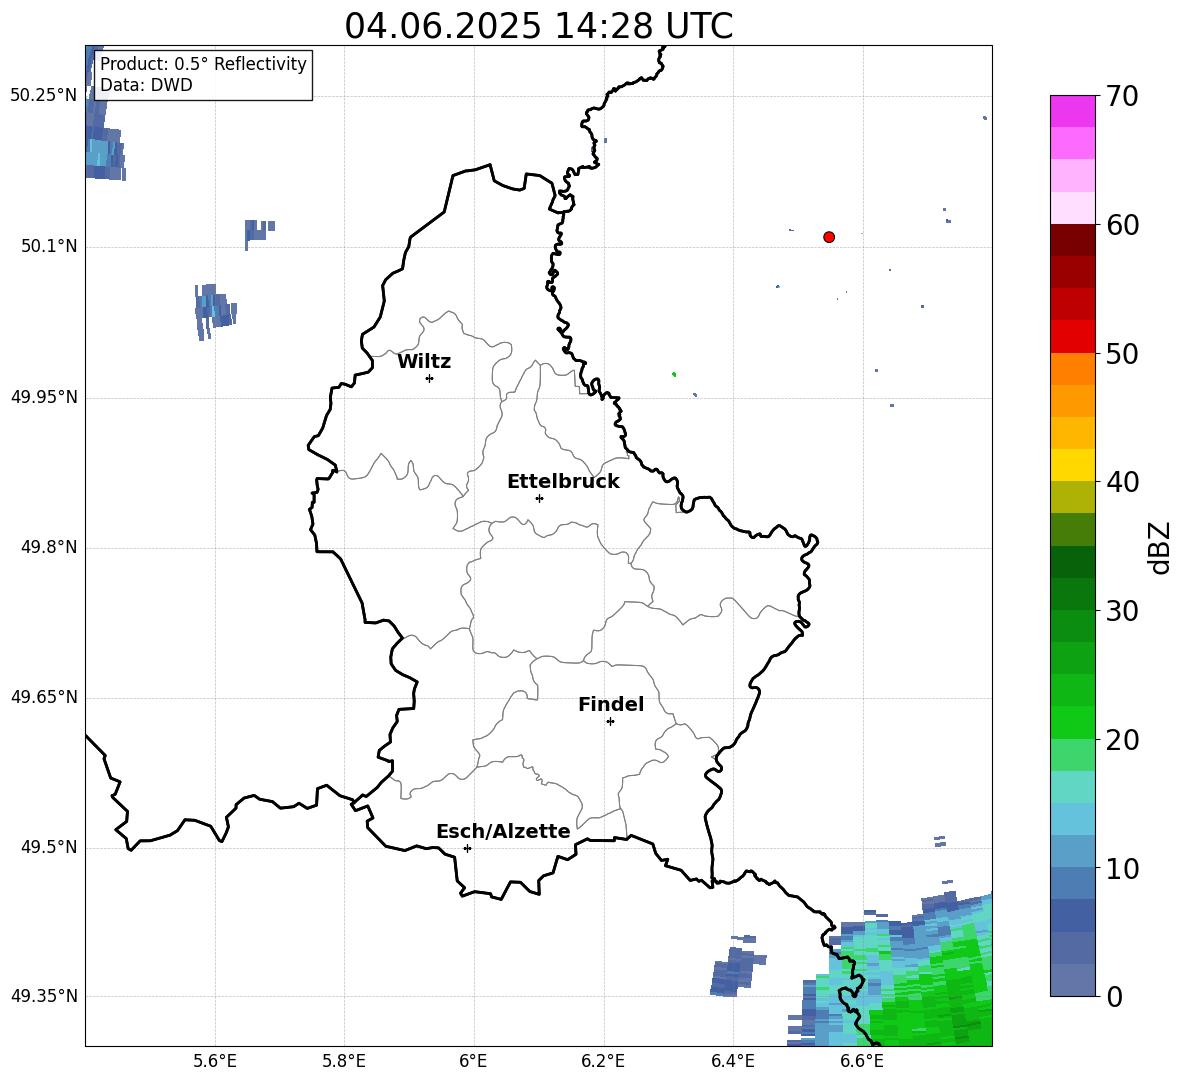Click the 6°E longitude label
The width and height of the screenshot is (1184, 1081).
473,1061
